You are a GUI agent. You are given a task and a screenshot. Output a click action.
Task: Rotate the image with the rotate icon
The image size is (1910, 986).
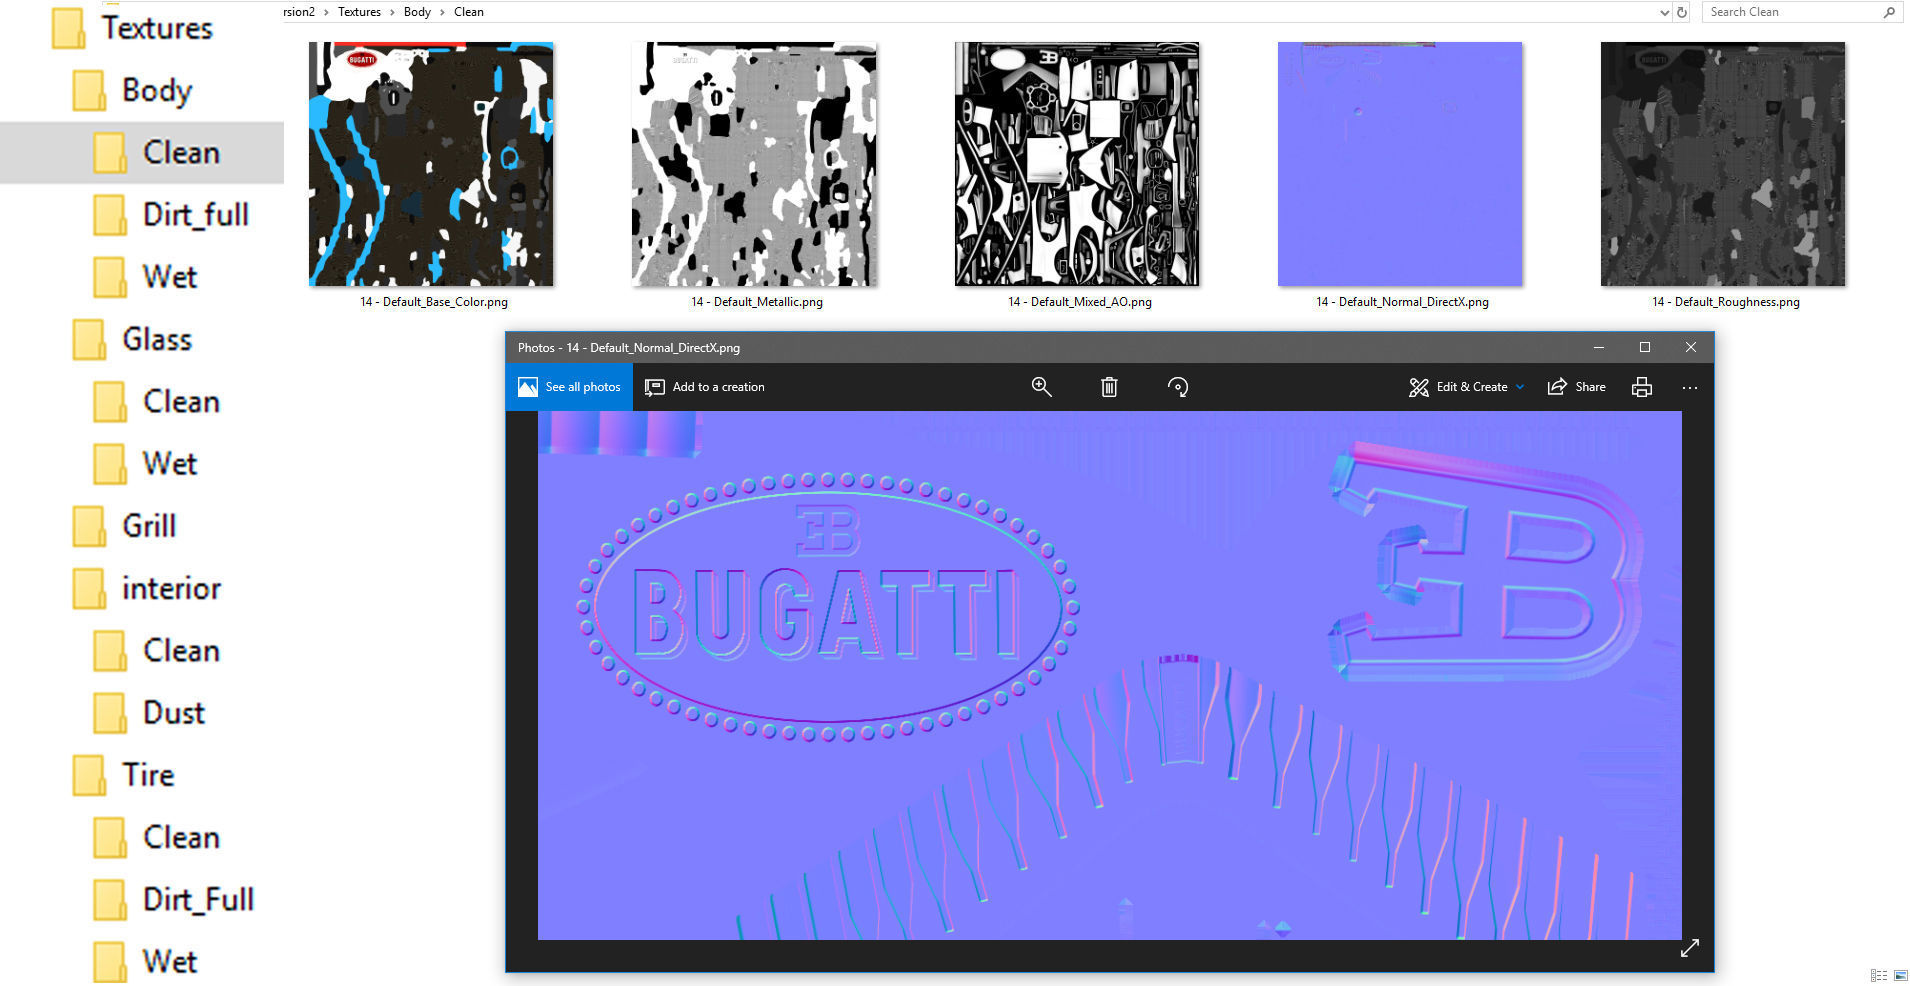1178,387
